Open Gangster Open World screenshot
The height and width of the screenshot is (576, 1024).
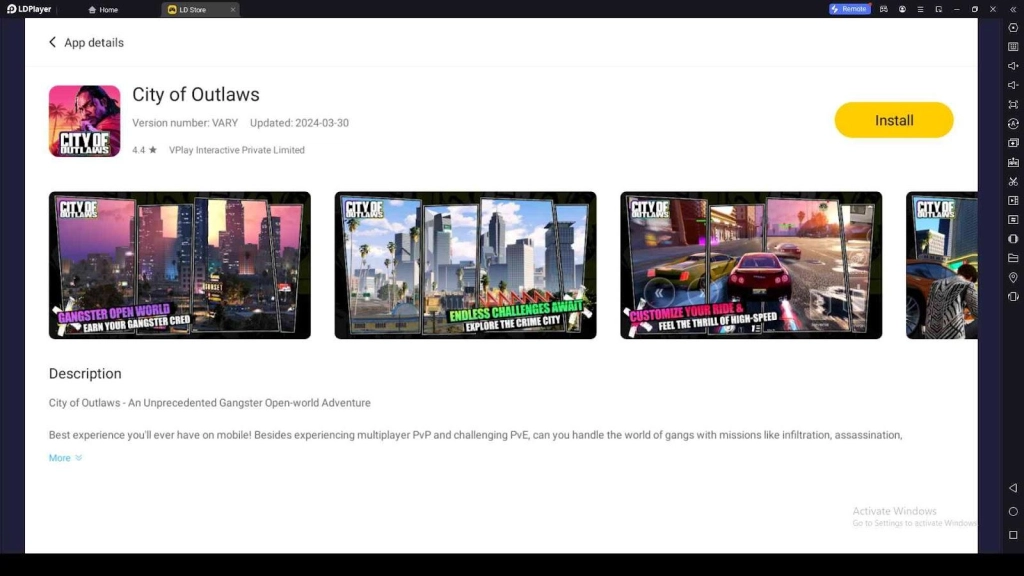[180, 265]
